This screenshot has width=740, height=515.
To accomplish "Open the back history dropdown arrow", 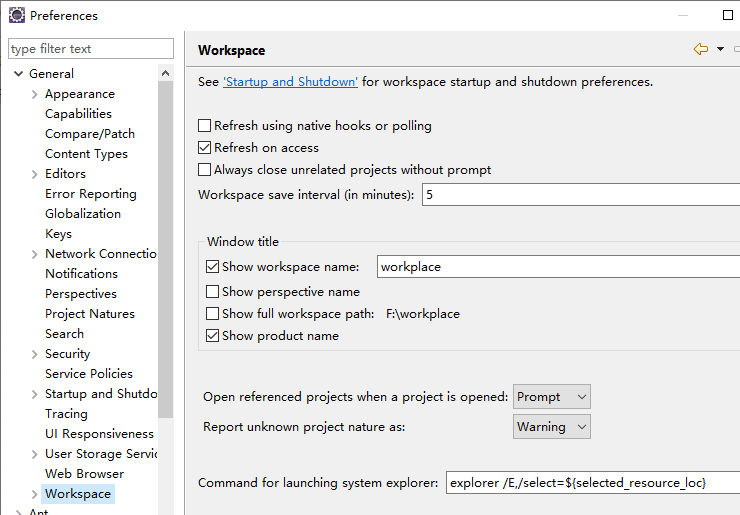I will click(720, 49).
